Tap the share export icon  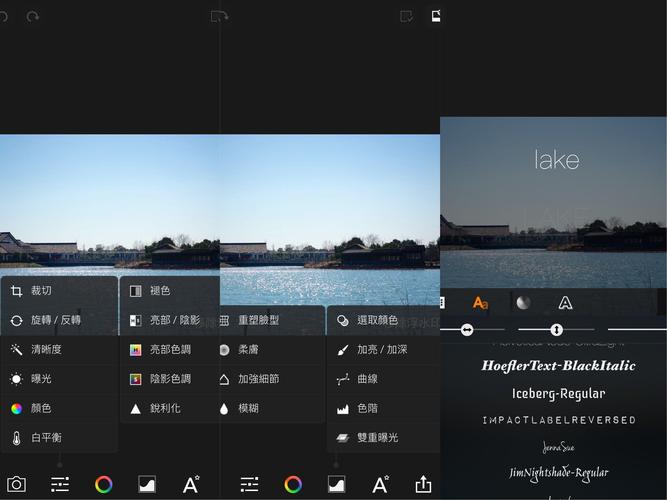click(x=423, y=484)
